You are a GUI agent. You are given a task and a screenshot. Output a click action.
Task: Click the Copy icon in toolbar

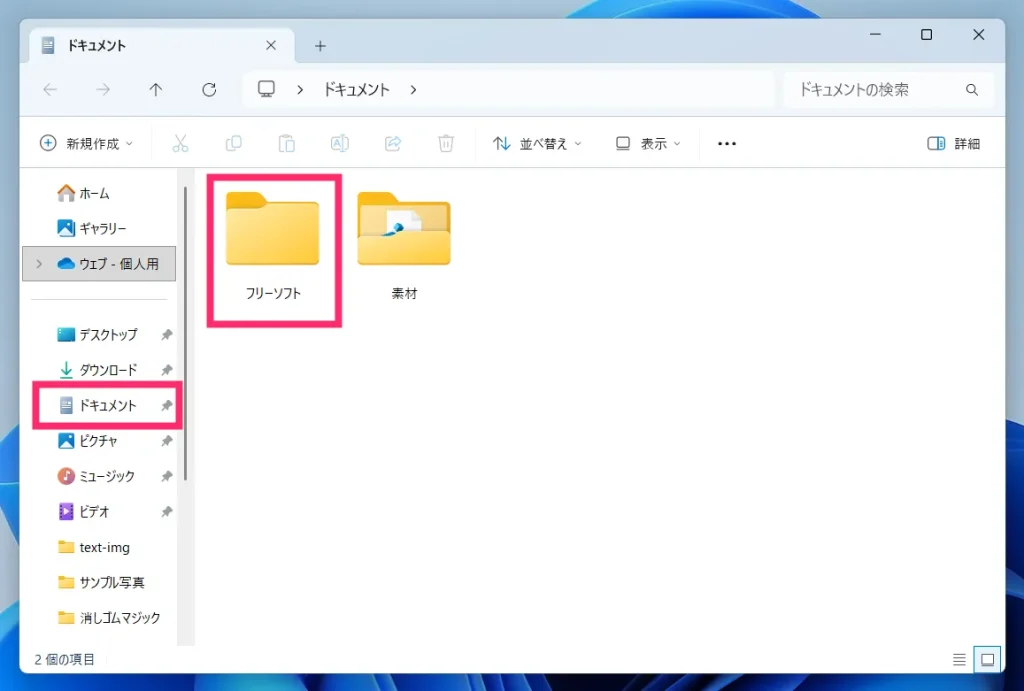(233, 143)
